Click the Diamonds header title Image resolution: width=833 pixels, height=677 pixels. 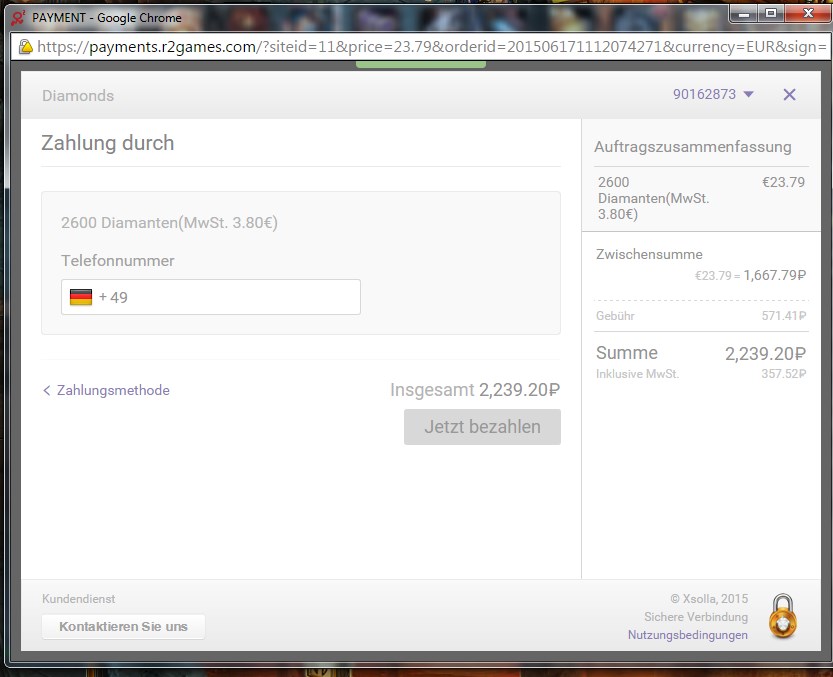point(78,96)
